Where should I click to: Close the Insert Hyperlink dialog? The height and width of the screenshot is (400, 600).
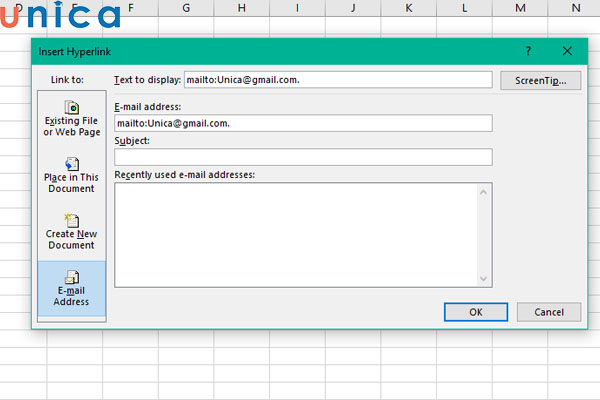coord(567,51)
